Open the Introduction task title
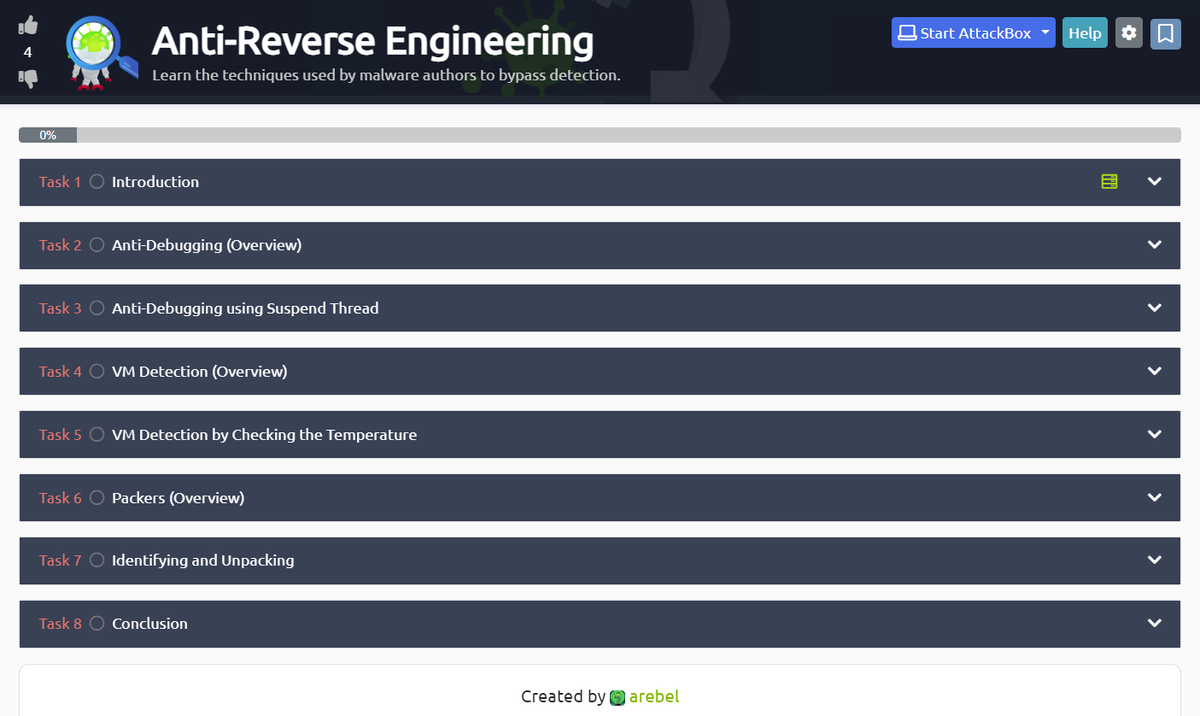This screenshot has height=716, width=1200. pyautogui.click(x=155, y=182)
